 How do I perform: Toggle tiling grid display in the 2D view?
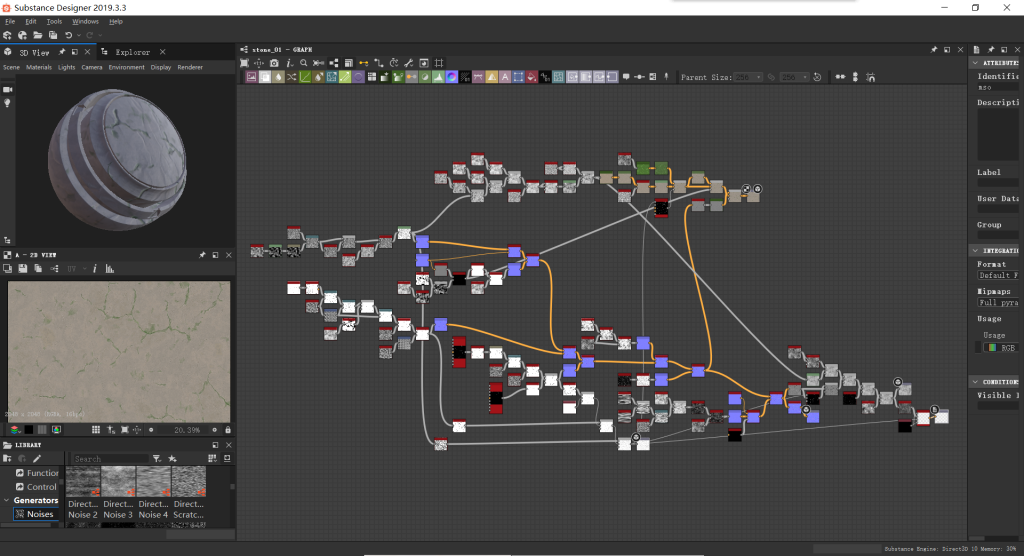click(x=96, y=430)
